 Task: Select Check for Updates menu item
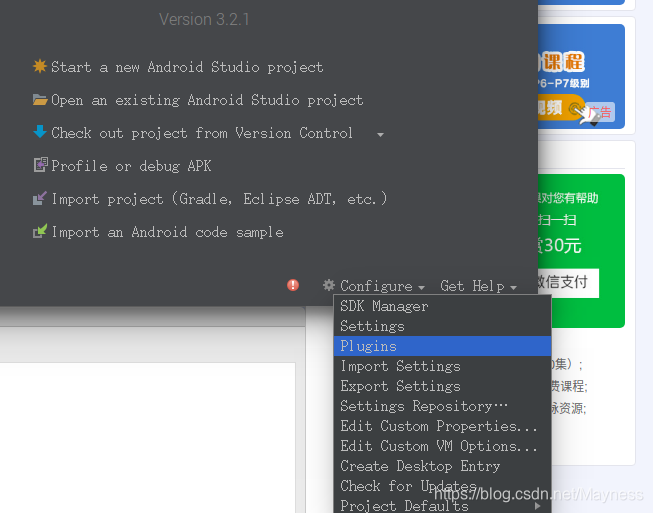click(442, 486)
